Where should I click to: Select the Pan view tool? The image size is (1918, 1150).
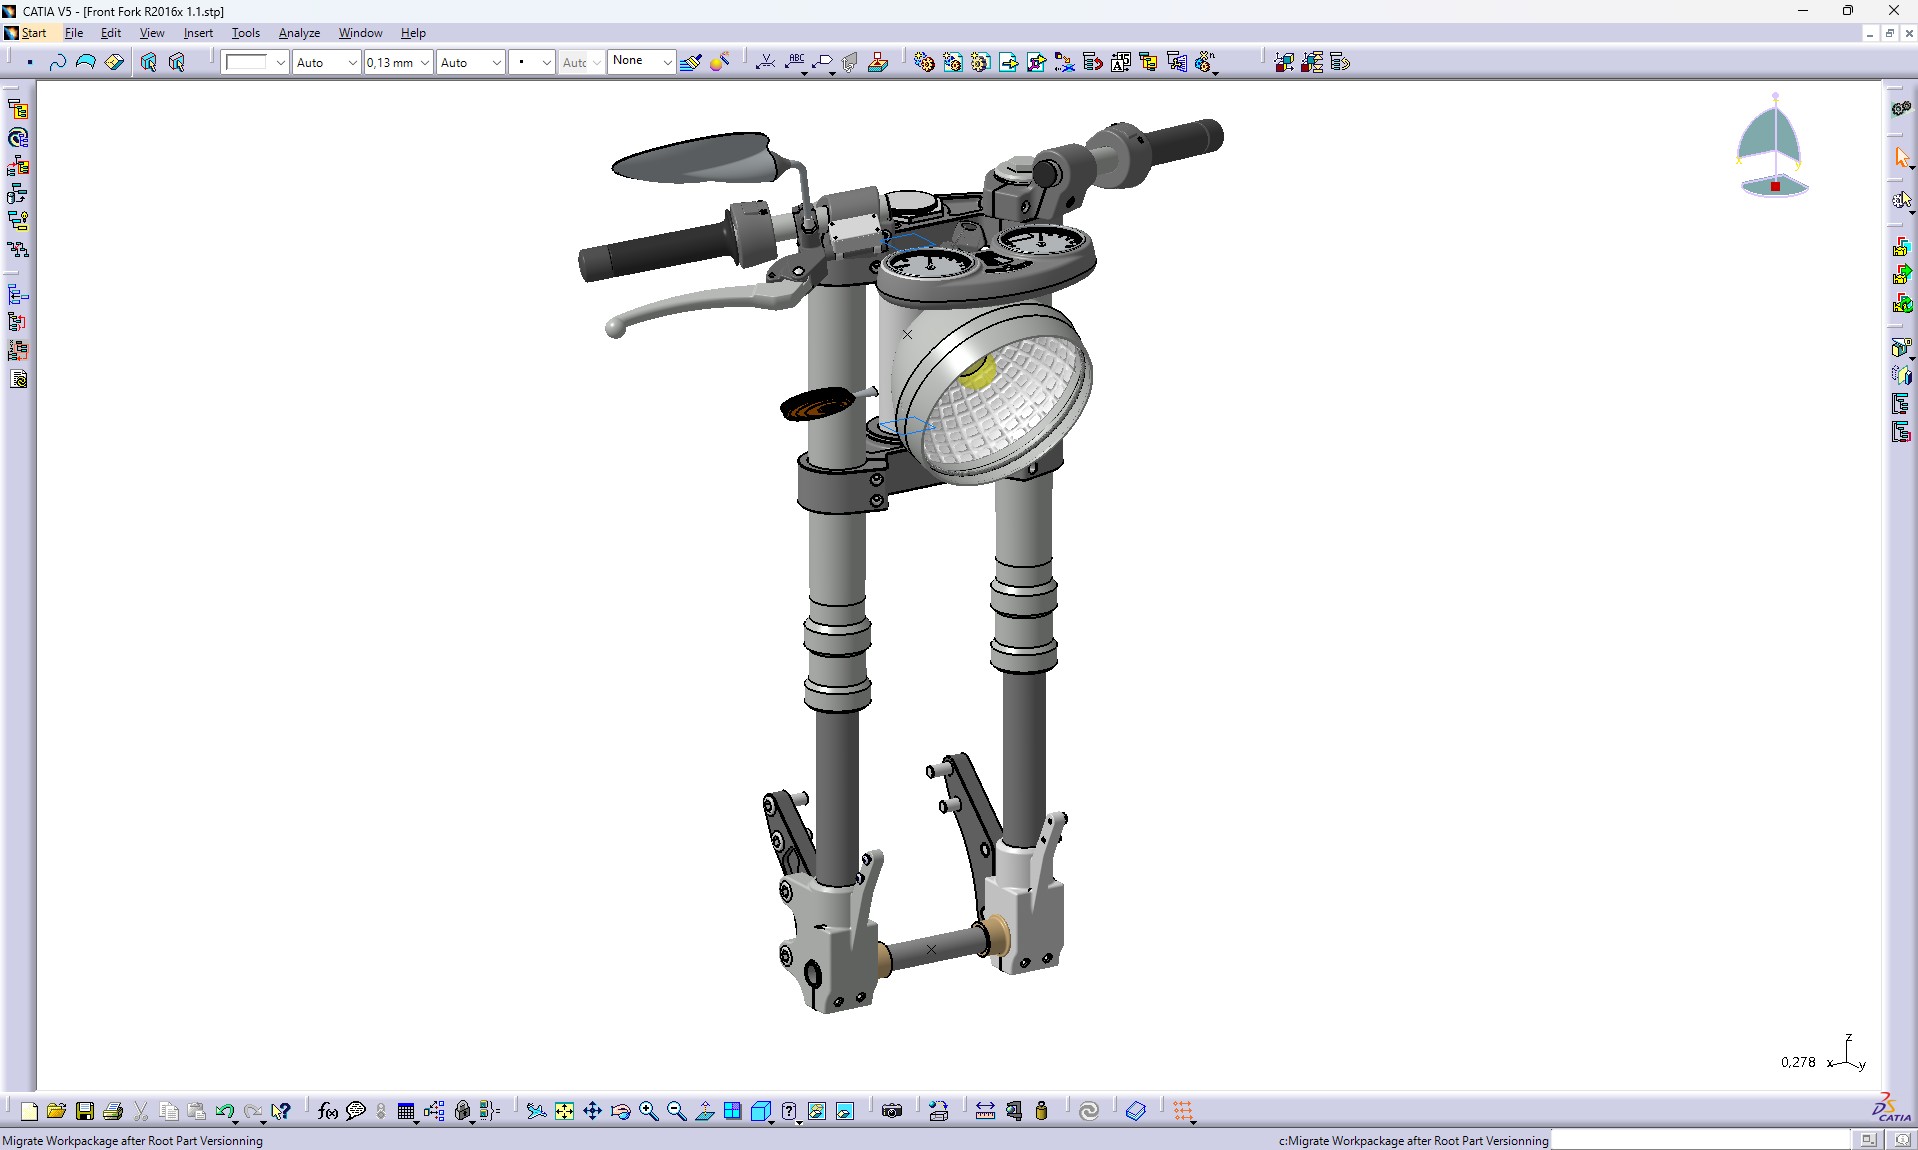tap(592, 1111)
